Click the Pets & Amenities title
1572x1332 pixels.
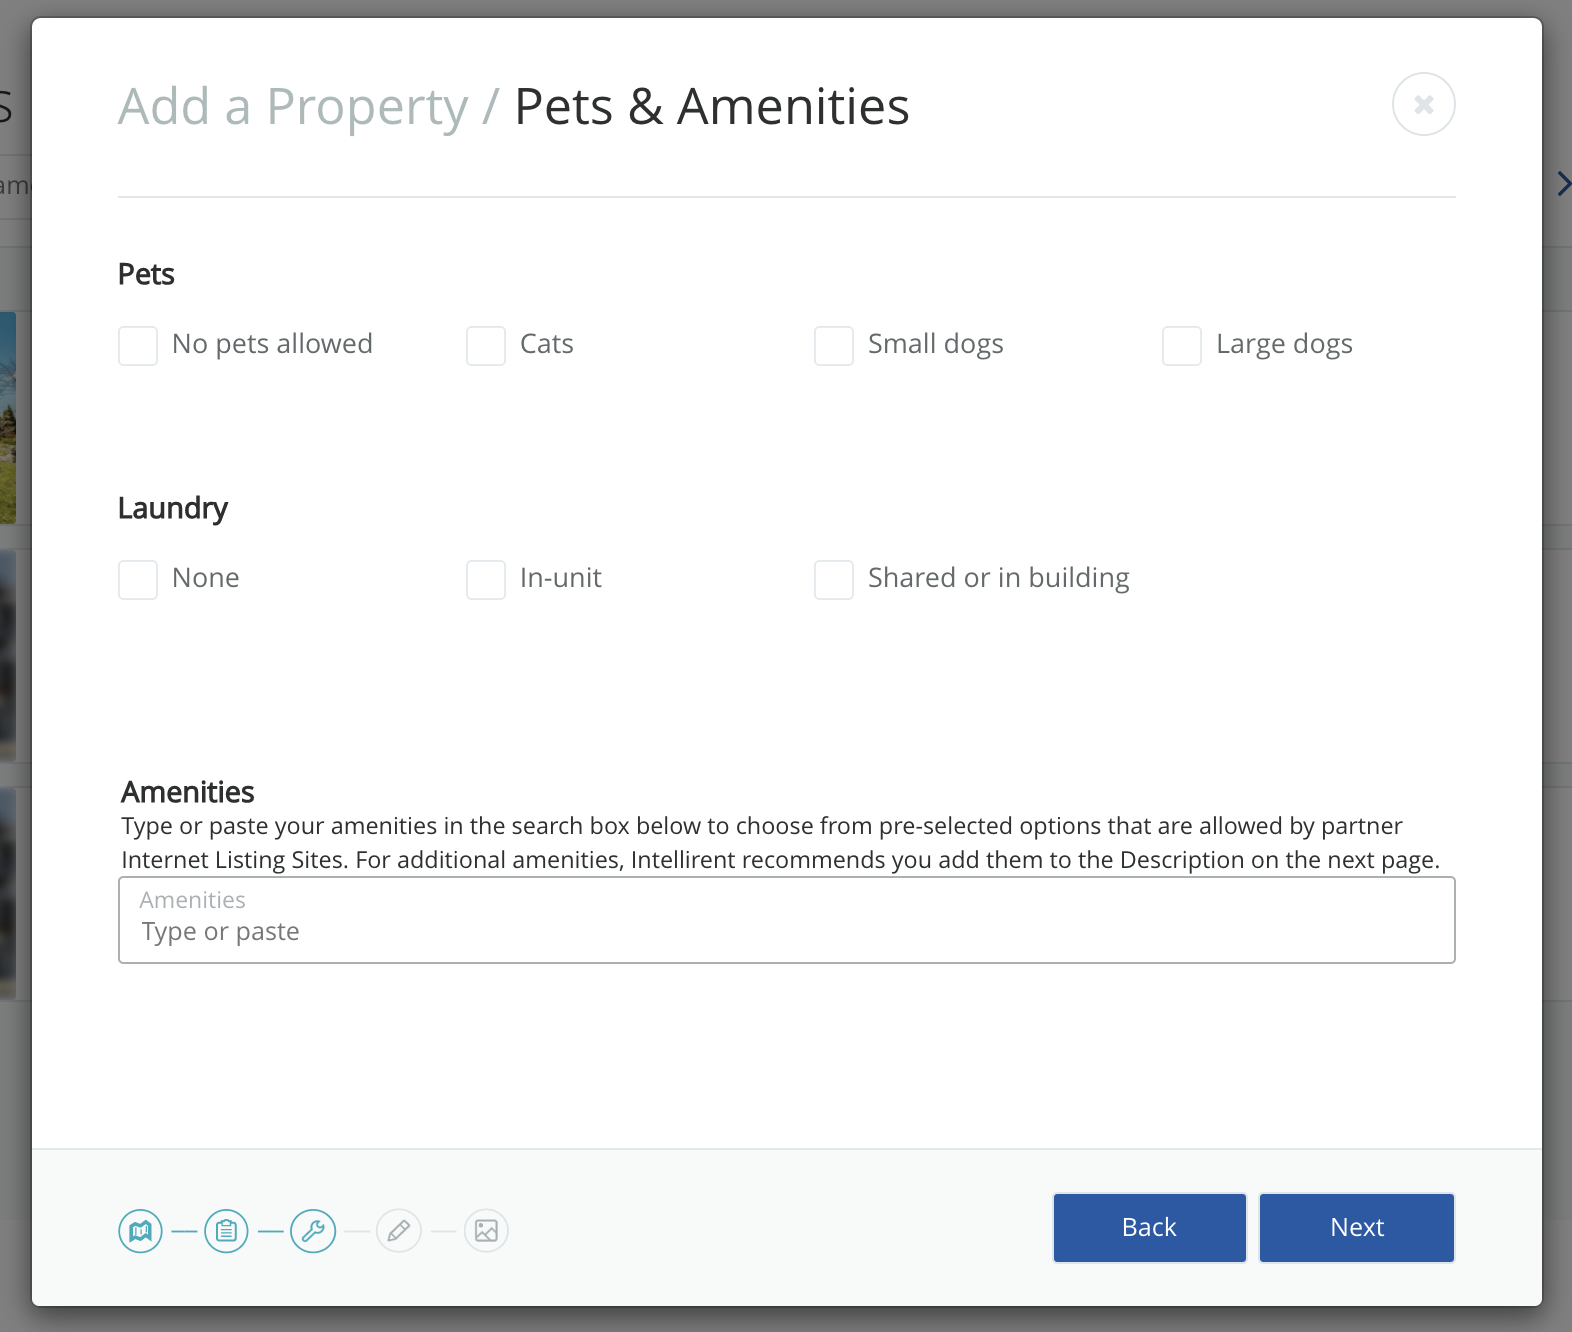click(711, 107)
